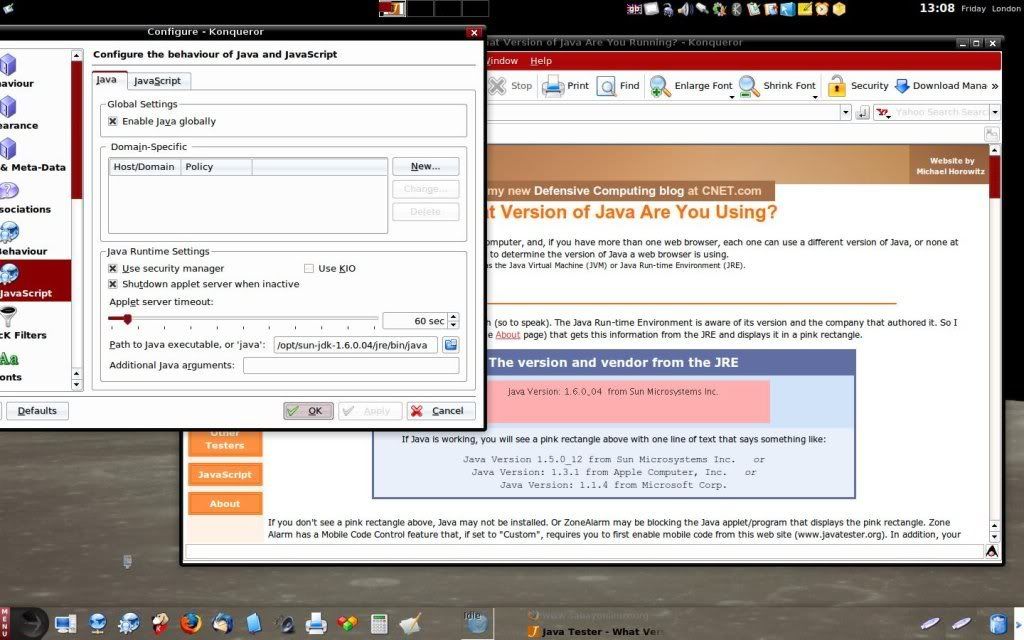Open the trash bin icon in bottom panel

[x=997, y=624]
